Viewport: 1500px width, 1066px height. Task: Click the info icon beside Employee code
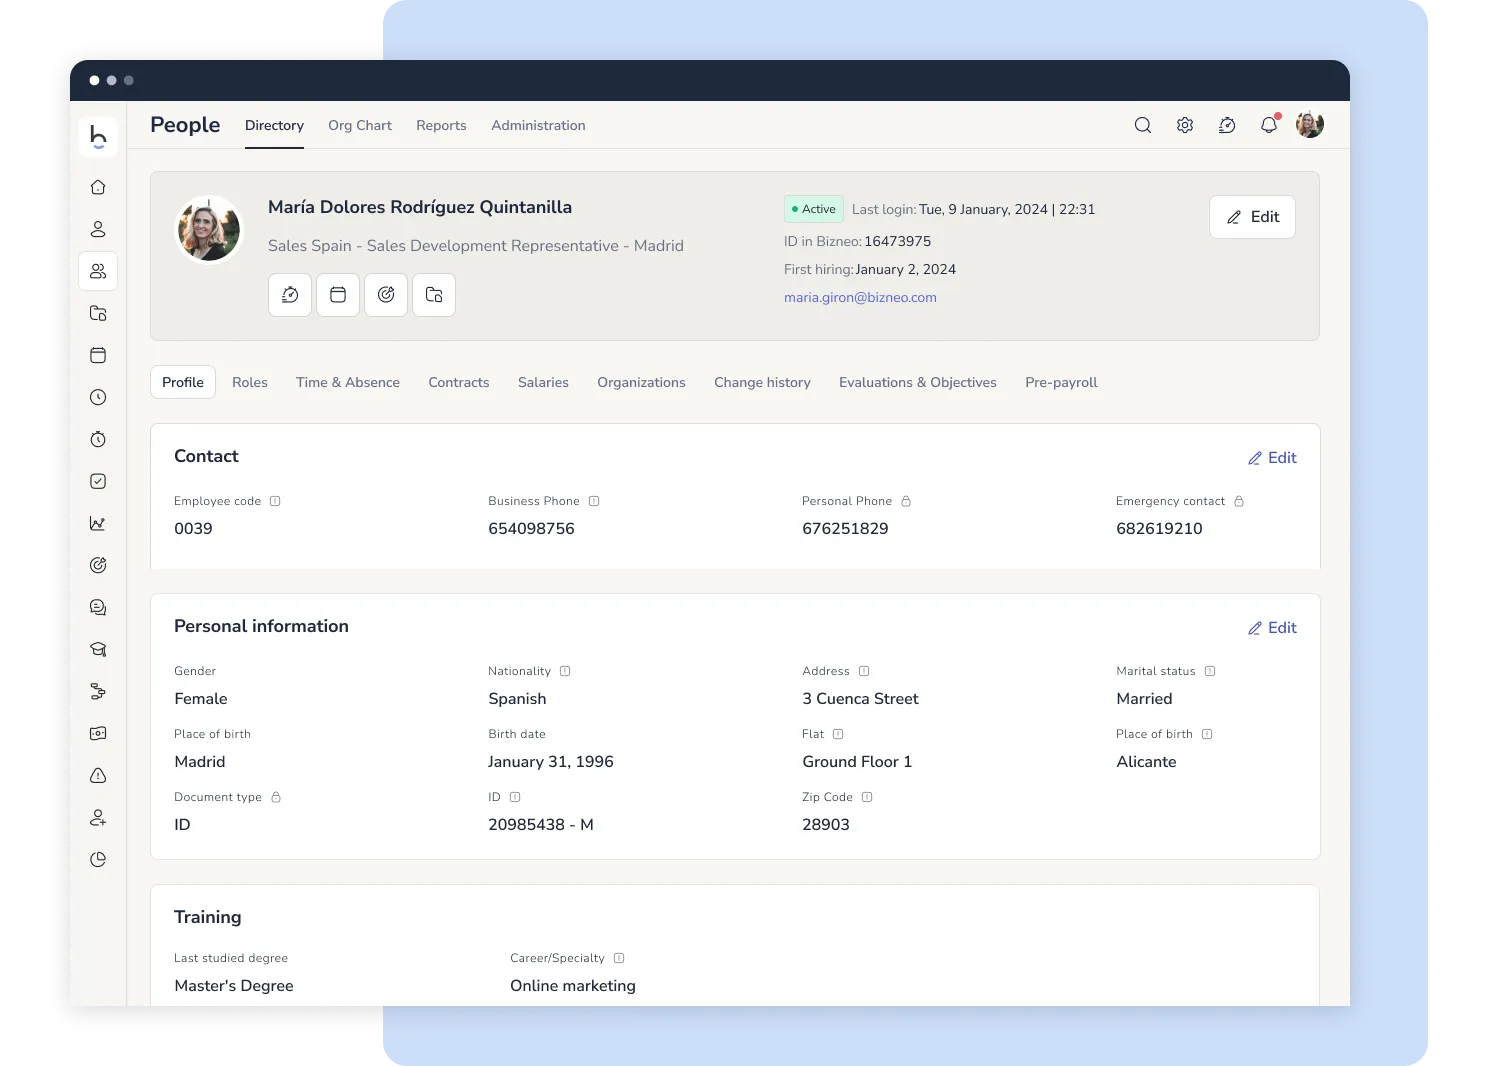pos(275,501)
